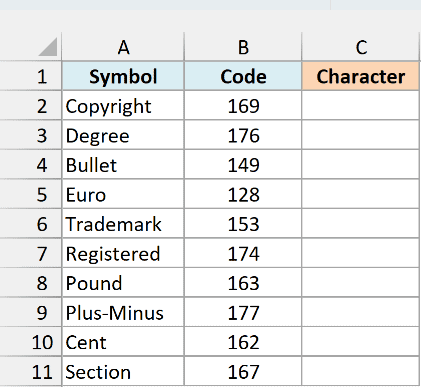Image resolution: width=421 pixels, height=387 pixels.
Task: Select the Registered cell
Action: coord(123,253)
